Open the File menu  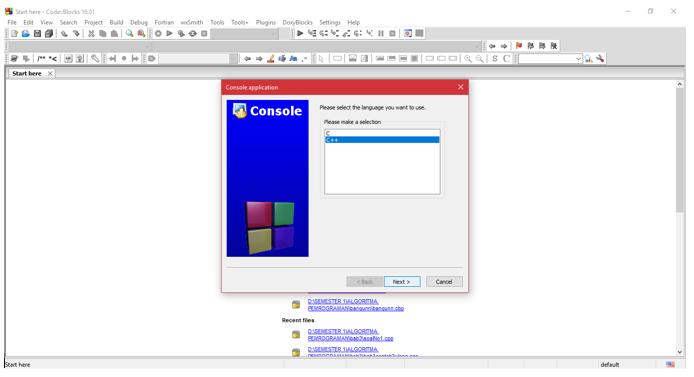tap(12, 22)
